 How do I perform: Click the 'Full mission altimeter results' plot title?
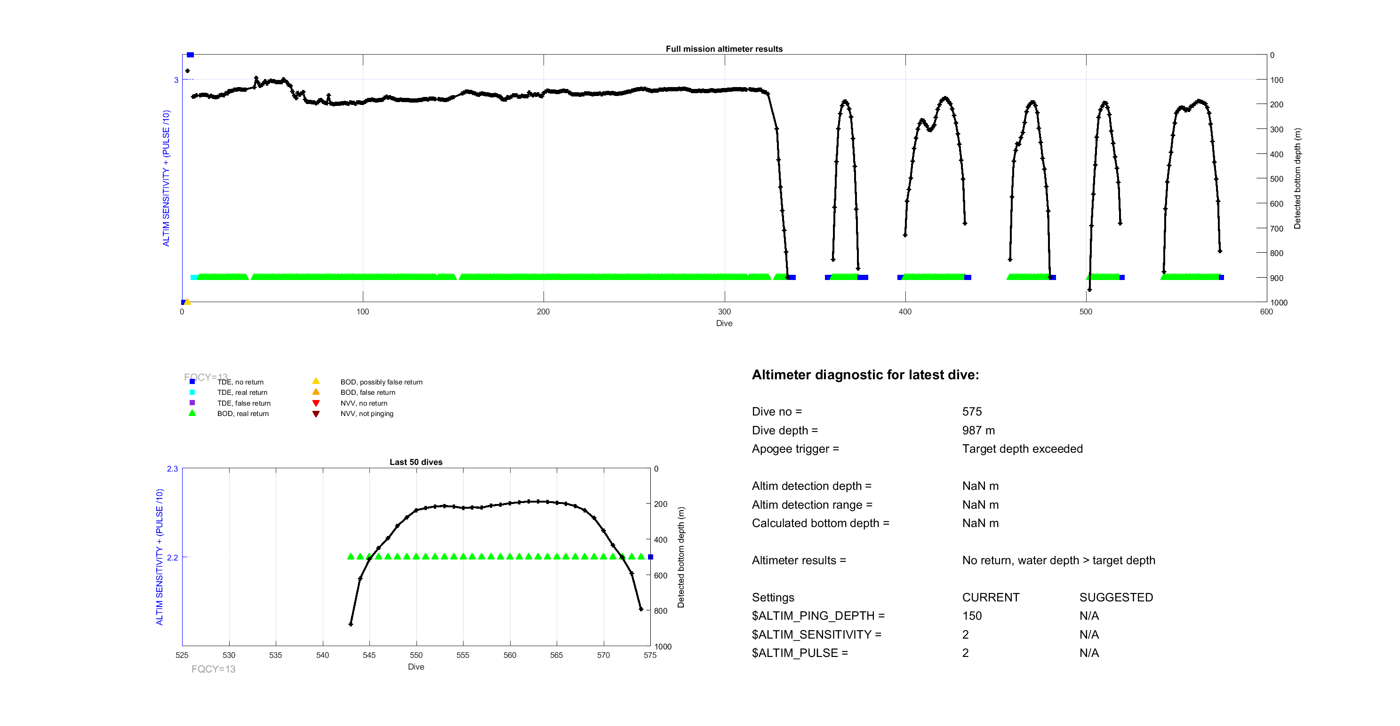(x=724, y=48)
